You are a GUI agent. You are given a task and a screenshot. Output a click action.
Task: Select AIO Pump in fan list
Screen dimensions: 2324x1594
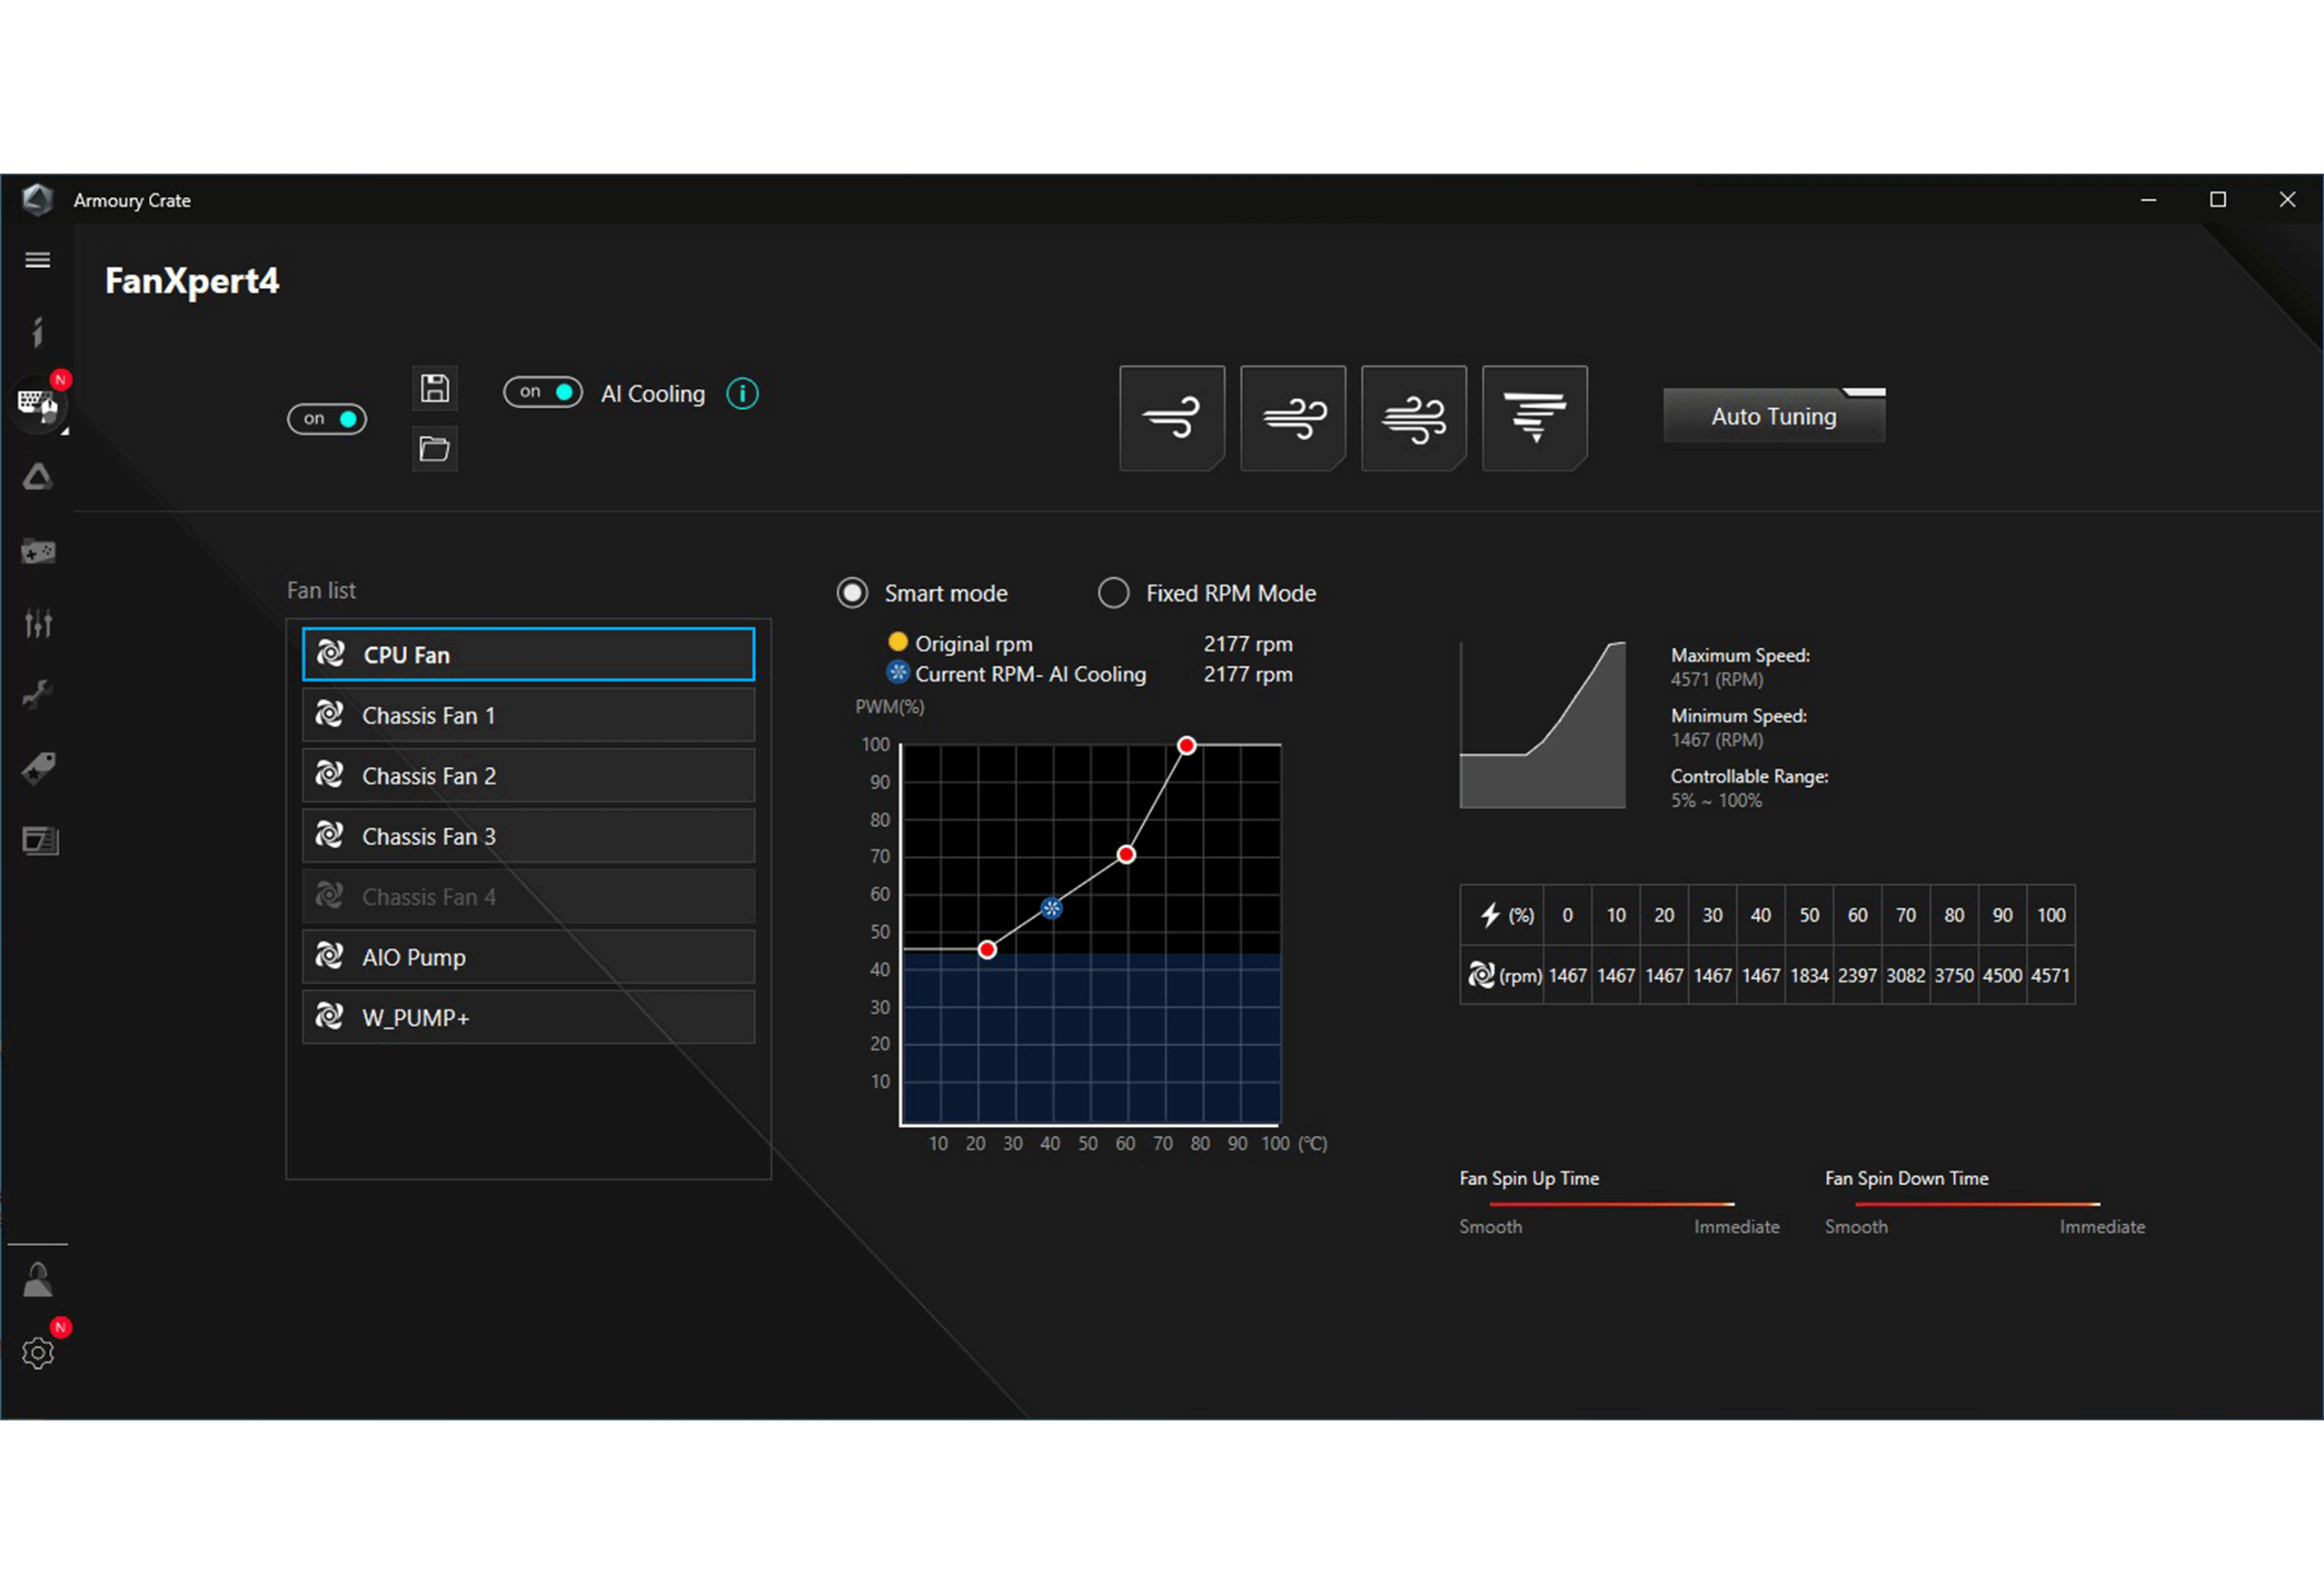pos(529,957)
